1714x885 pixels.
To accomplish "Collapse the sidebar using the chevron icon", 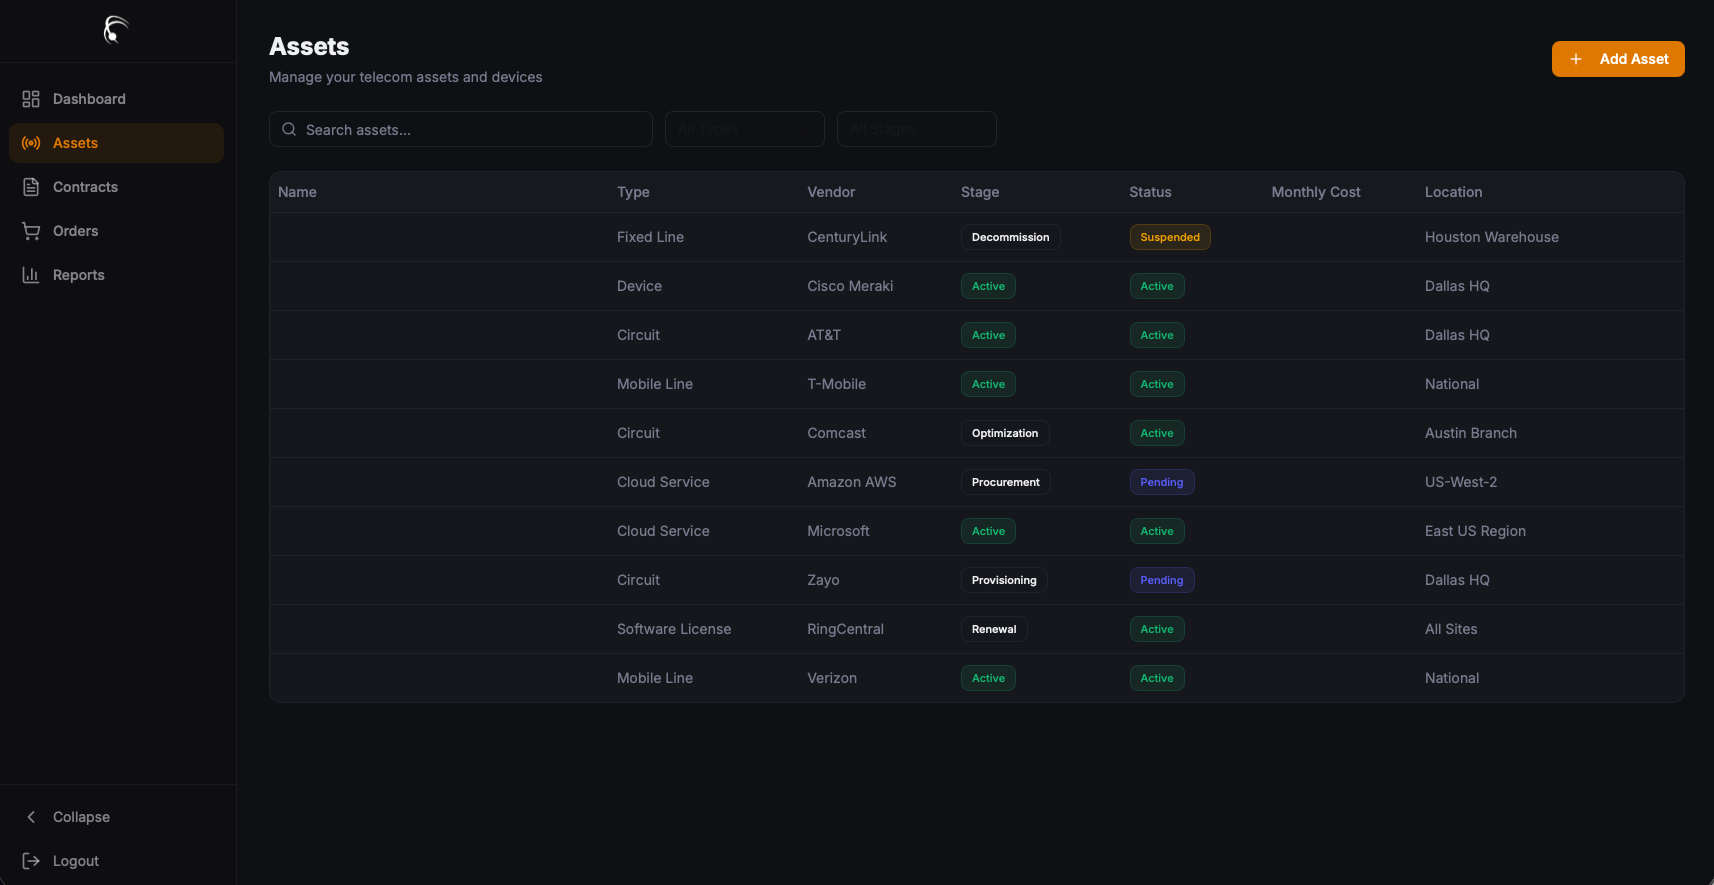I will click(31, 817).
